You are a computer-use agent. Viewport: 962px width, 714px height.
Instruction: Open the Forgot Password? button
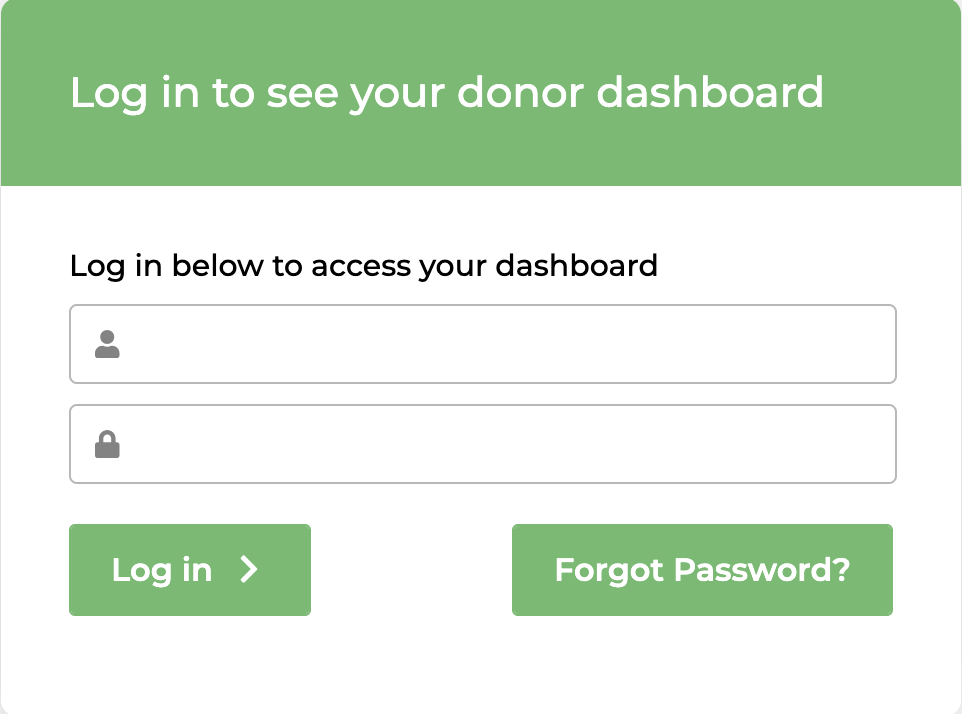coord(702,570)
